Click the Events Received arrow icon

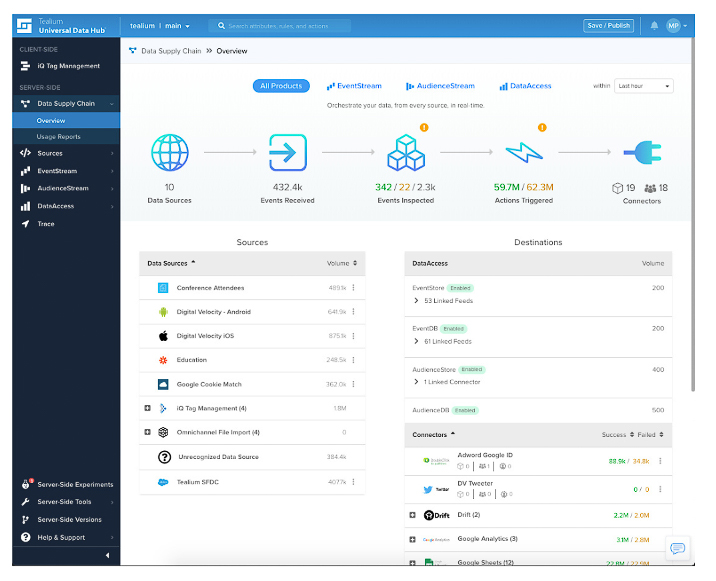click(x=287, y=153)
